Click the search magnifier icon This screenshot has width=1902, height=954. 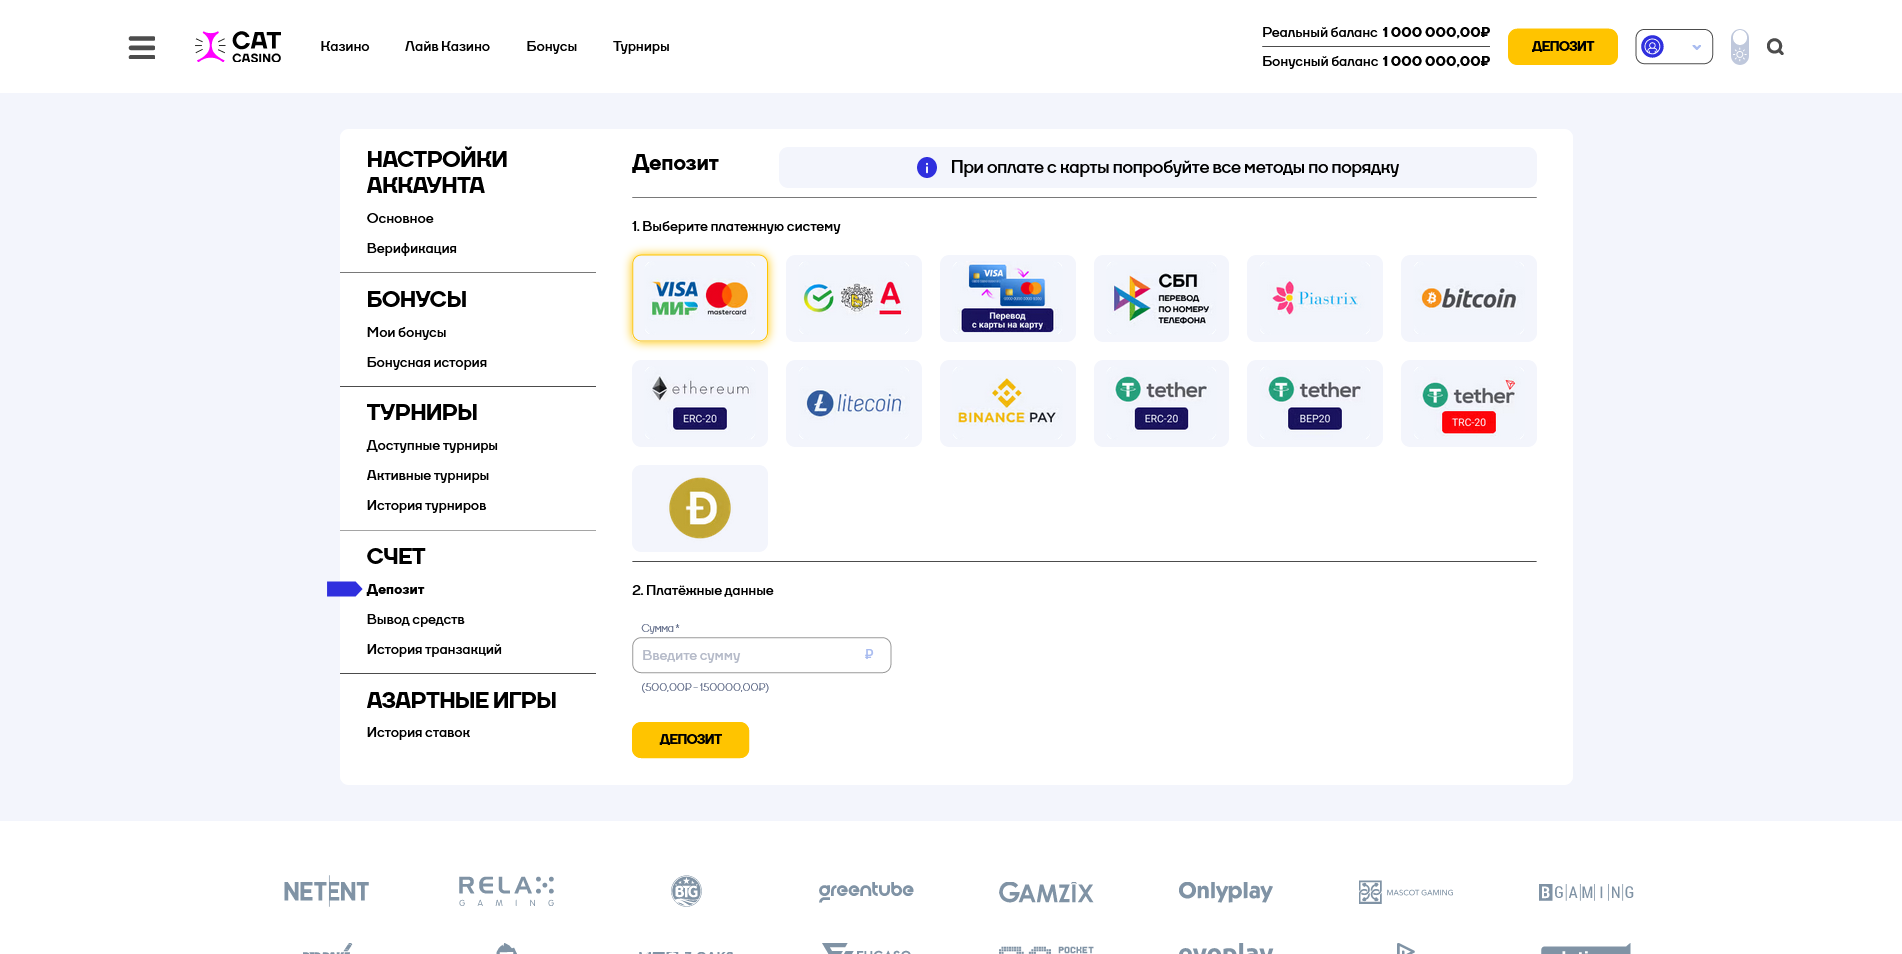click(1775, 47)
